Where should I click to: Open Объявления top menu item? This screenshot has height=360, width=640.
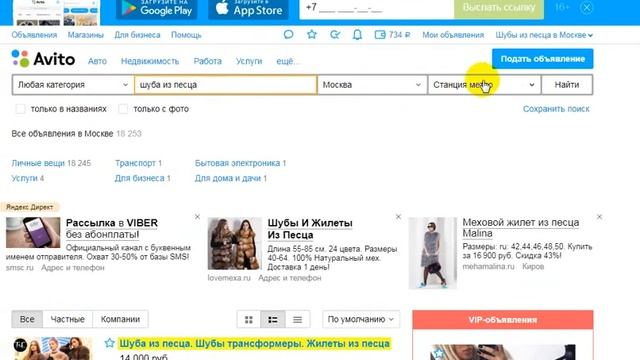[34, 35]
